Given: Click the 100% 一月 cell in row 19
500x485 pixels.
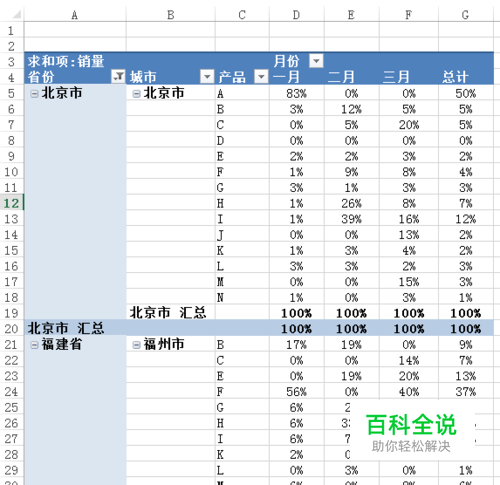Looking at the screenshot, I should tap(296, 313).
